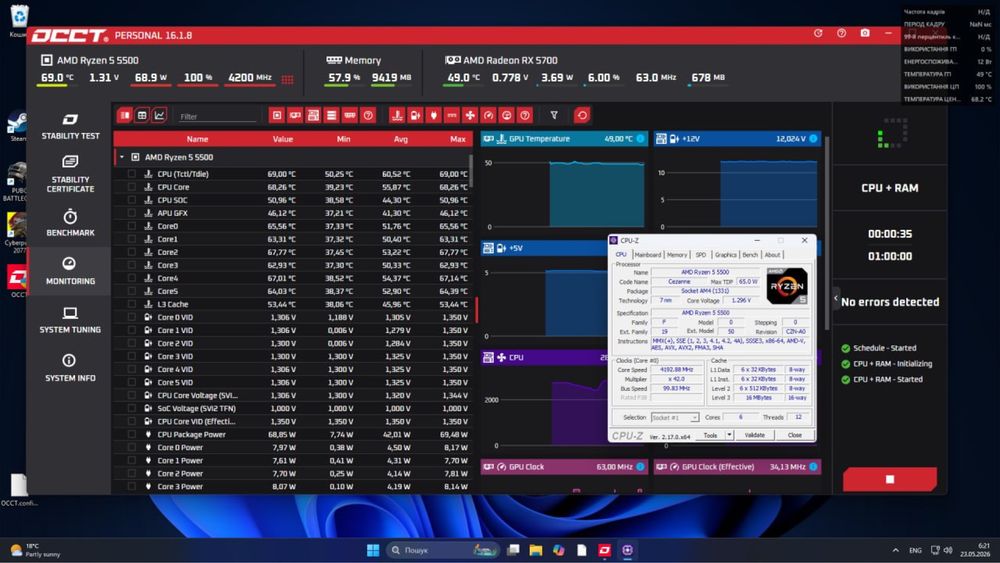Click the taskbar search box

[x=444, y=550]
